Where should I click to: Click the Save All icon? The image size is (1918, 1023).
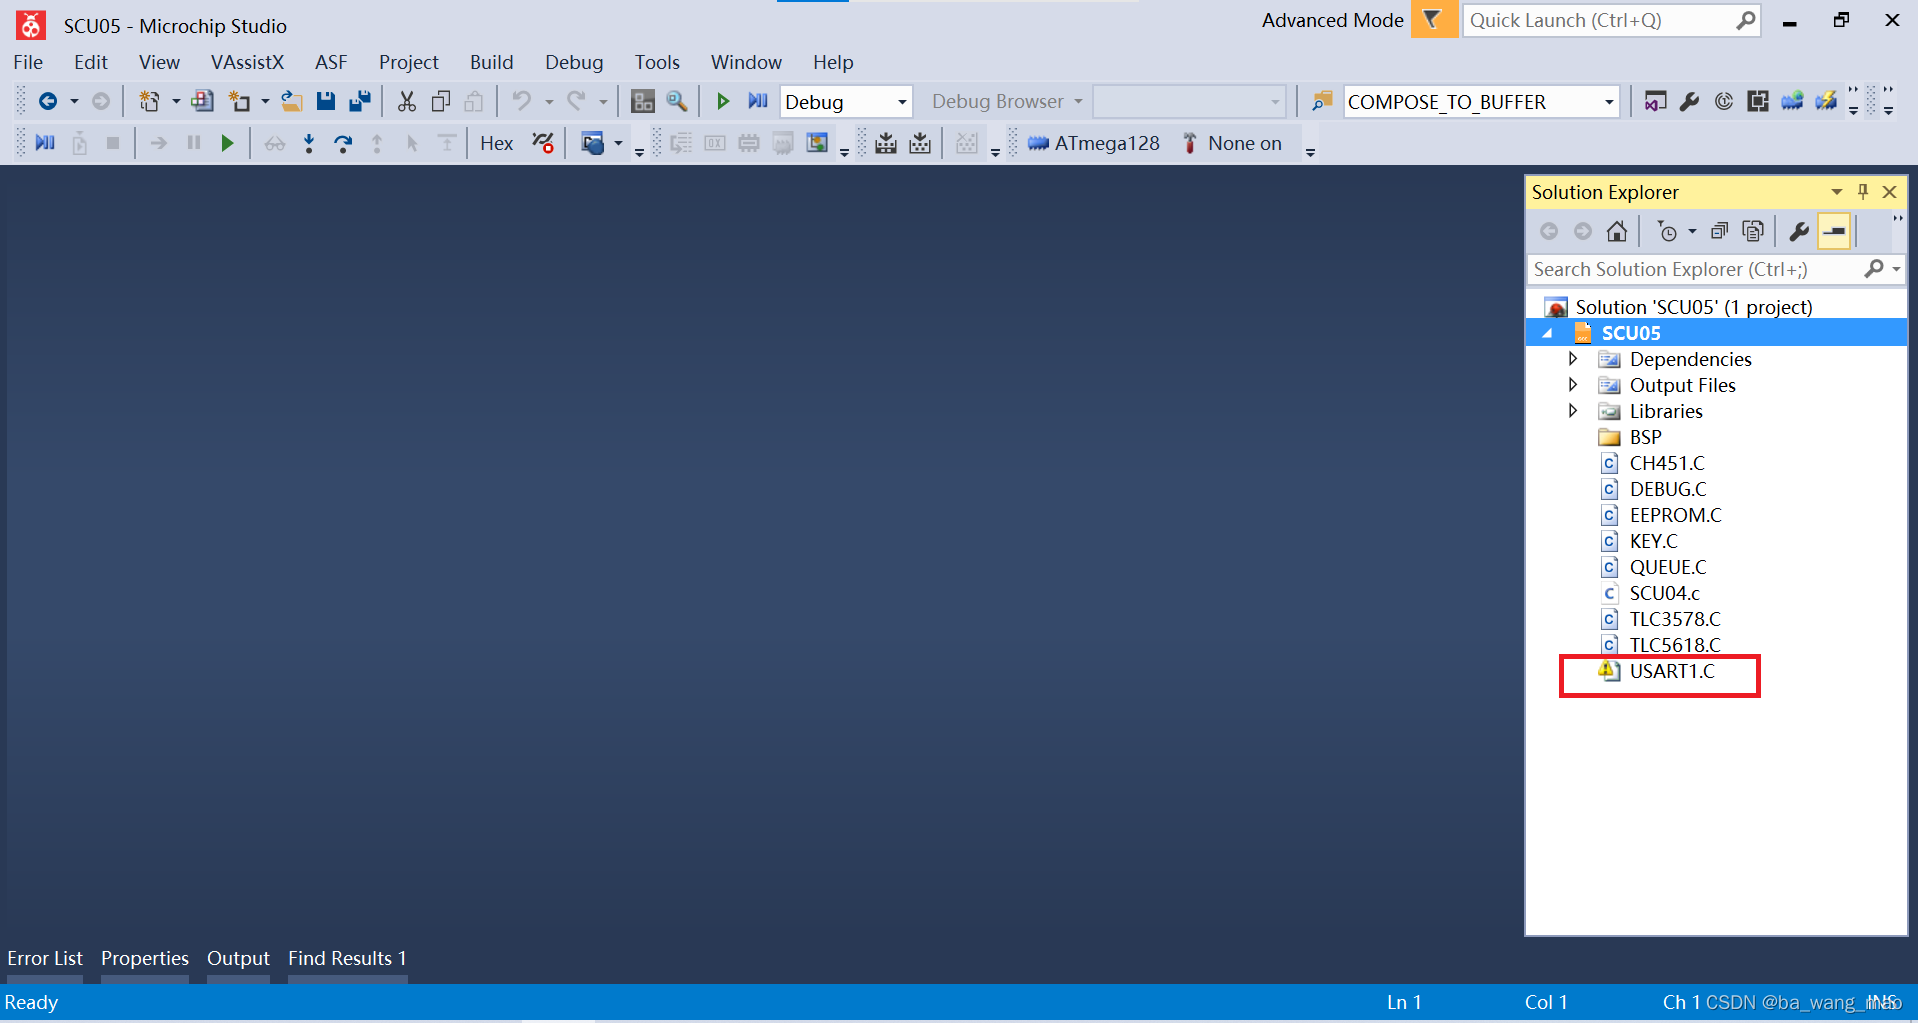(x=360, y=101)
